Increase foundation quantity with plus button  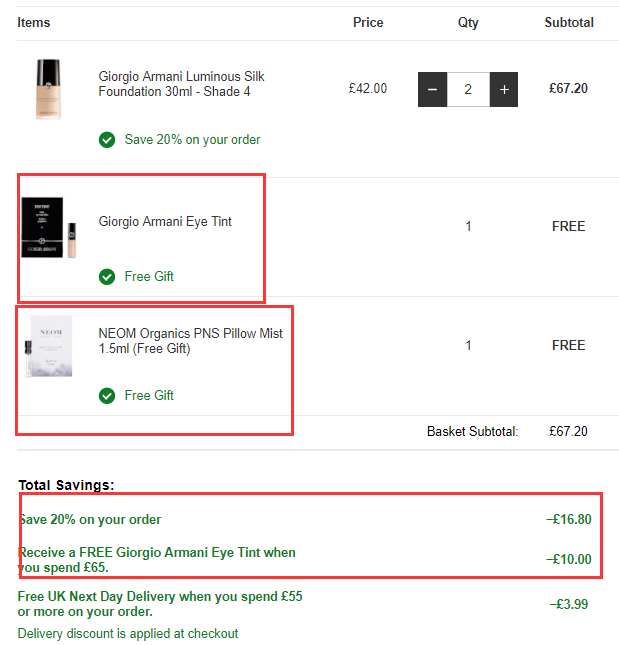pyautogui.click(x=504, y=89)
